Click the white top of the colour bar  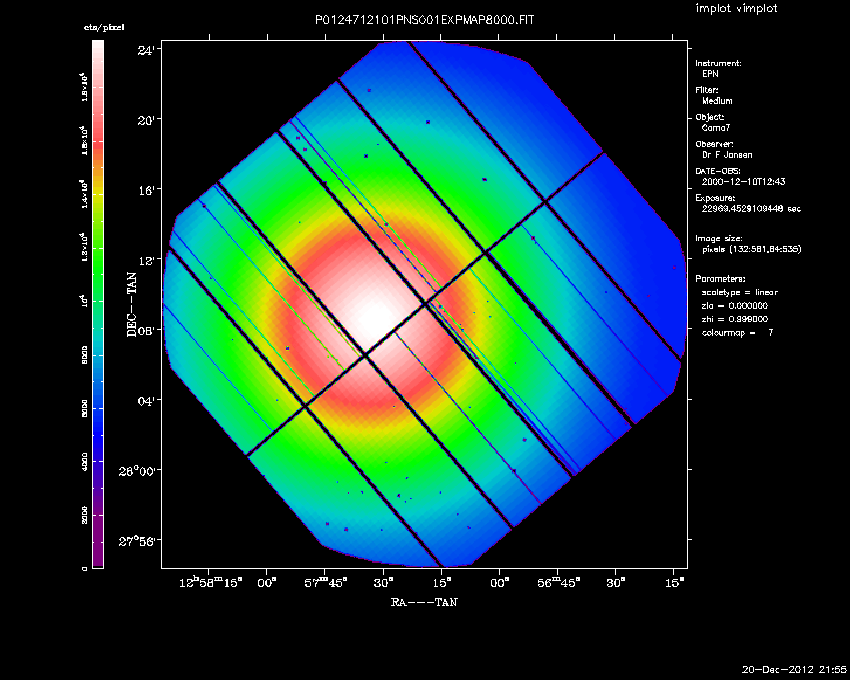(x=98, y=48)
